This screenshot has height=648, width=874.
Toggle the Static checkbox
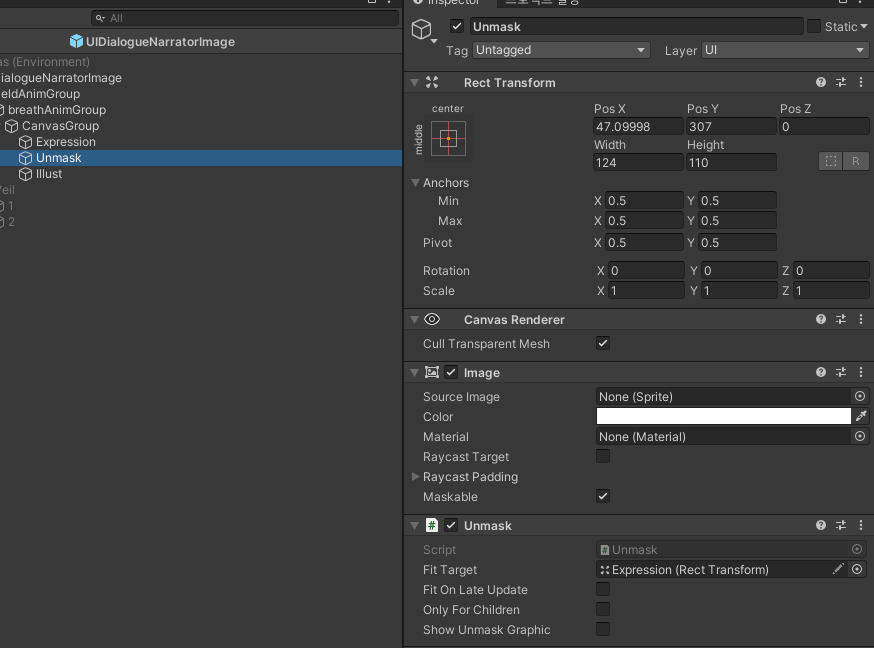click(x=814, y=26)
